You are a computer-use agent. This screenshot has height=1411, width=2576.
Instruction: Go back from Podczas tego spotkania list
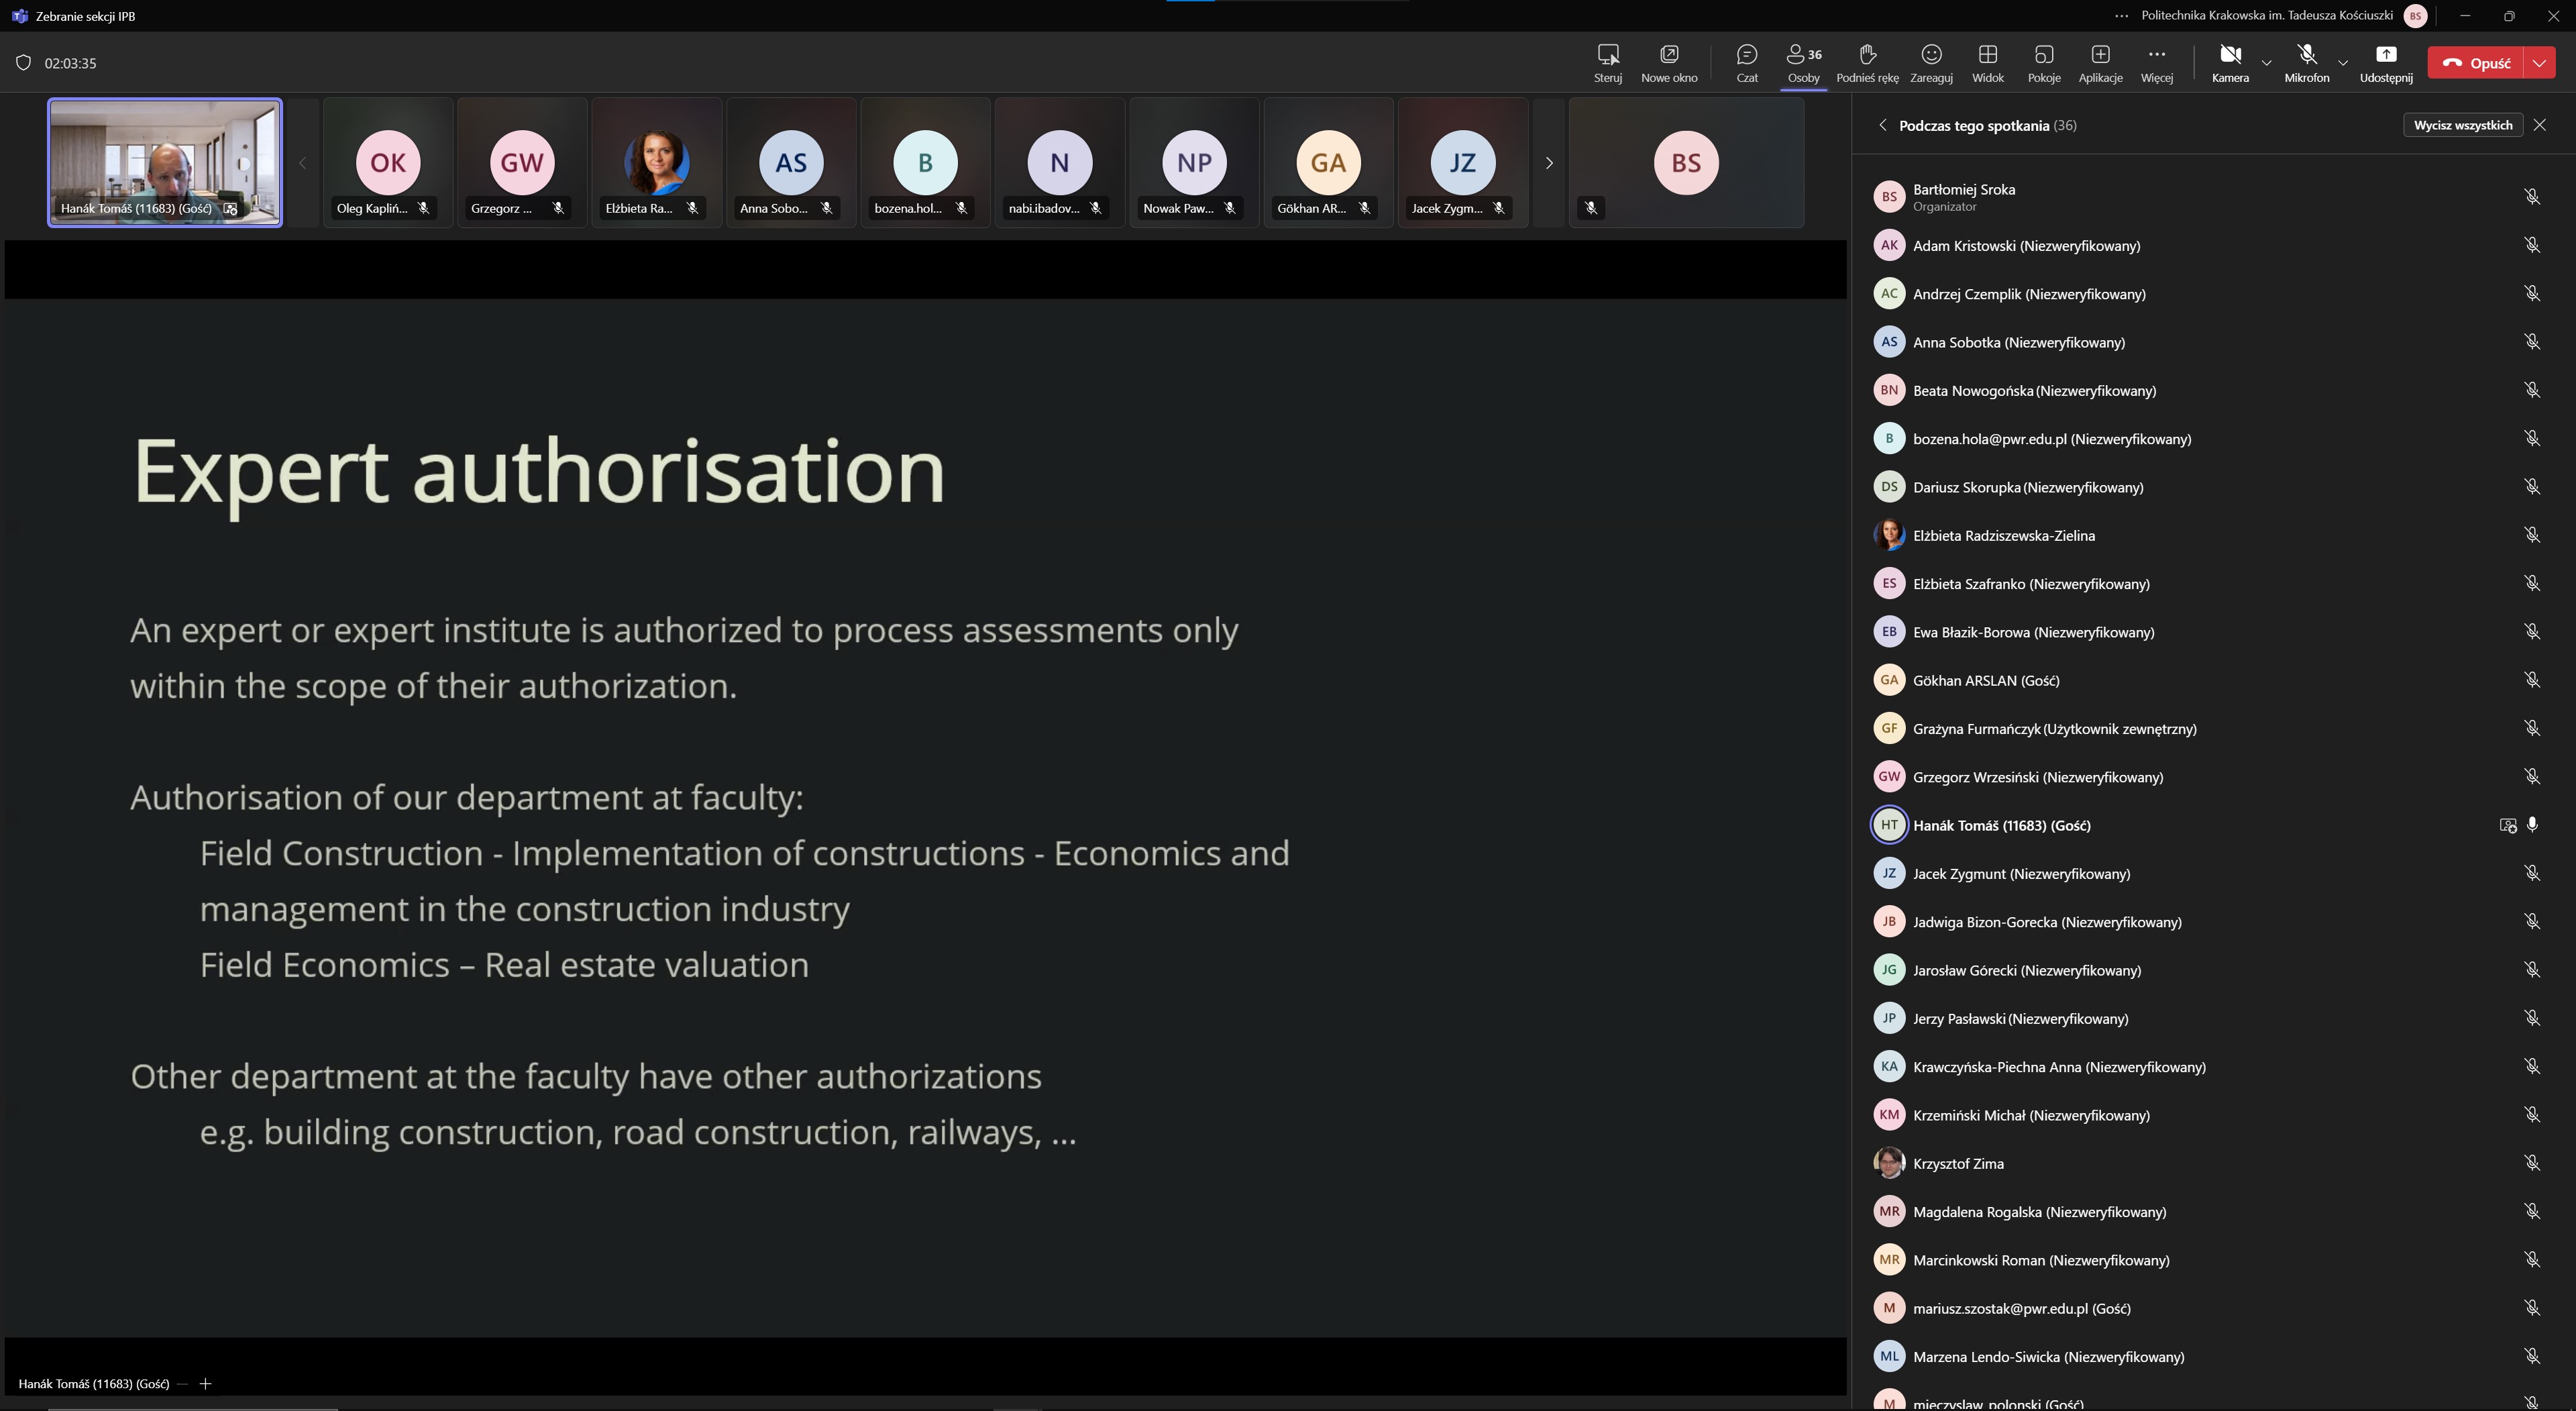tap(1882, 126)
